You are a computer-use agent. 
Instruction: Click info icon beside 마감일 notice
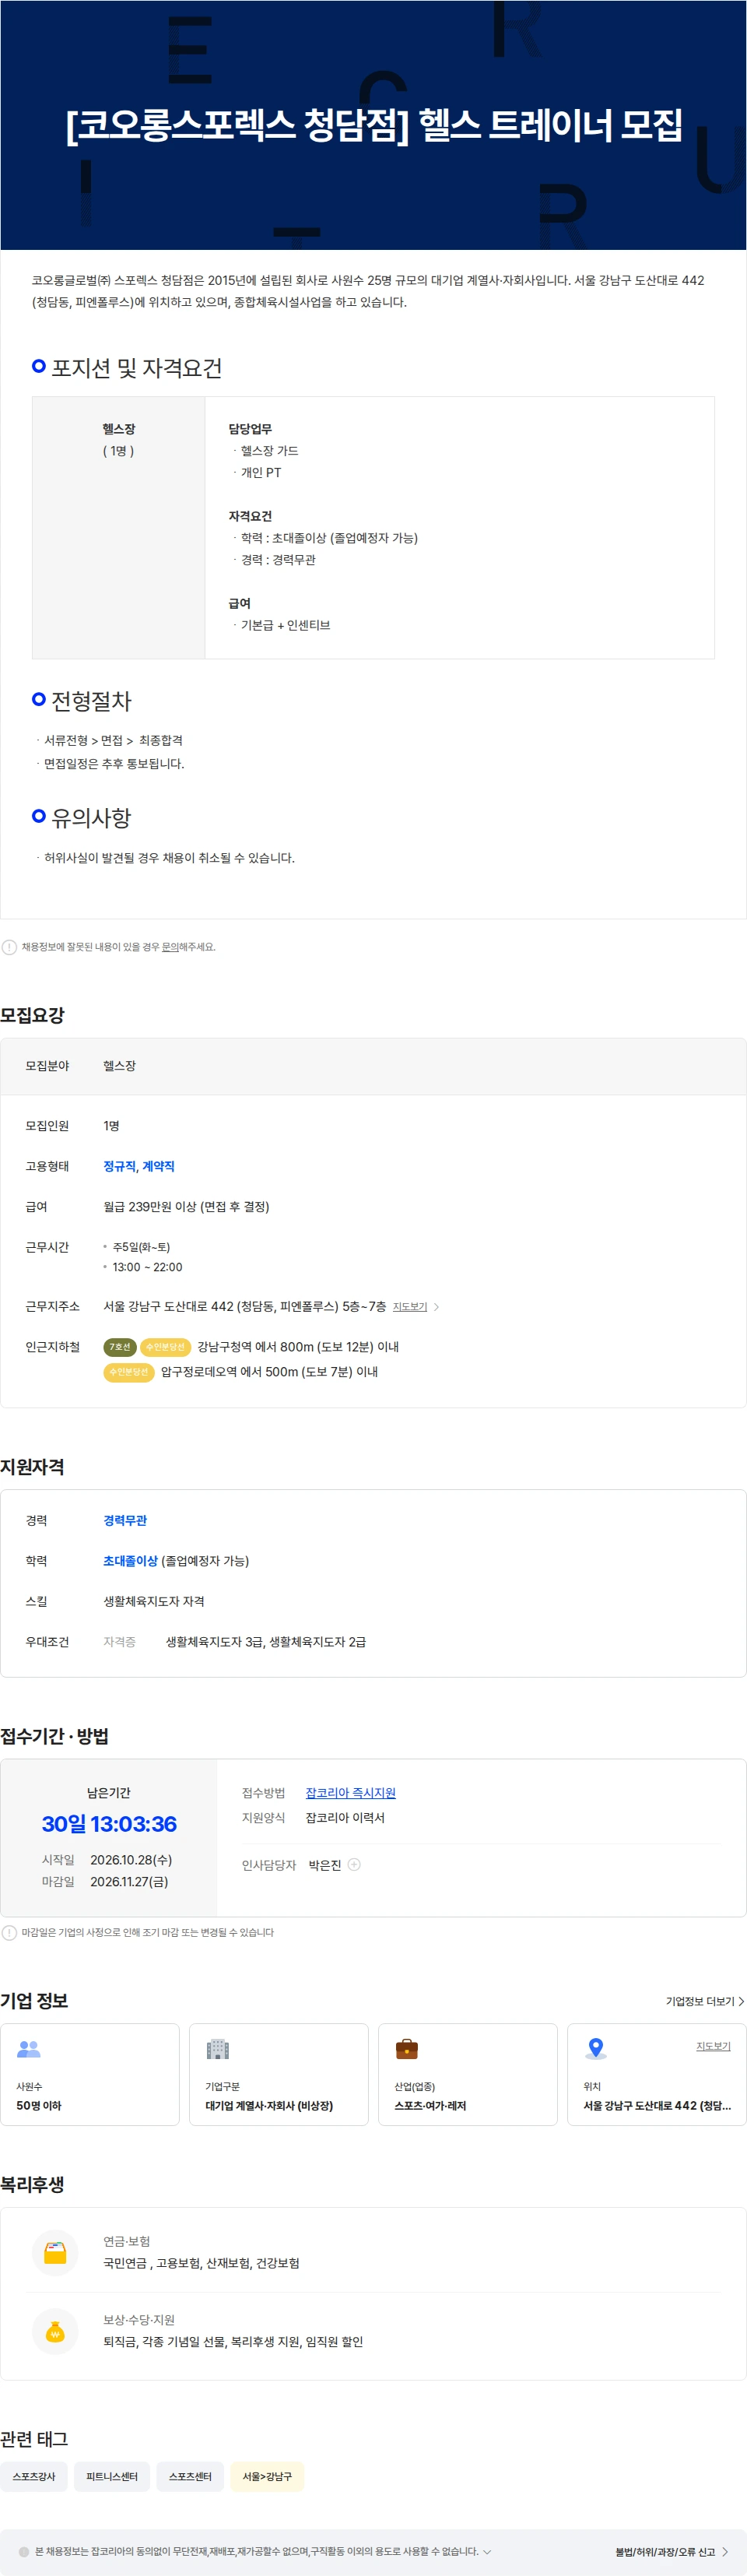point(9,1932)
